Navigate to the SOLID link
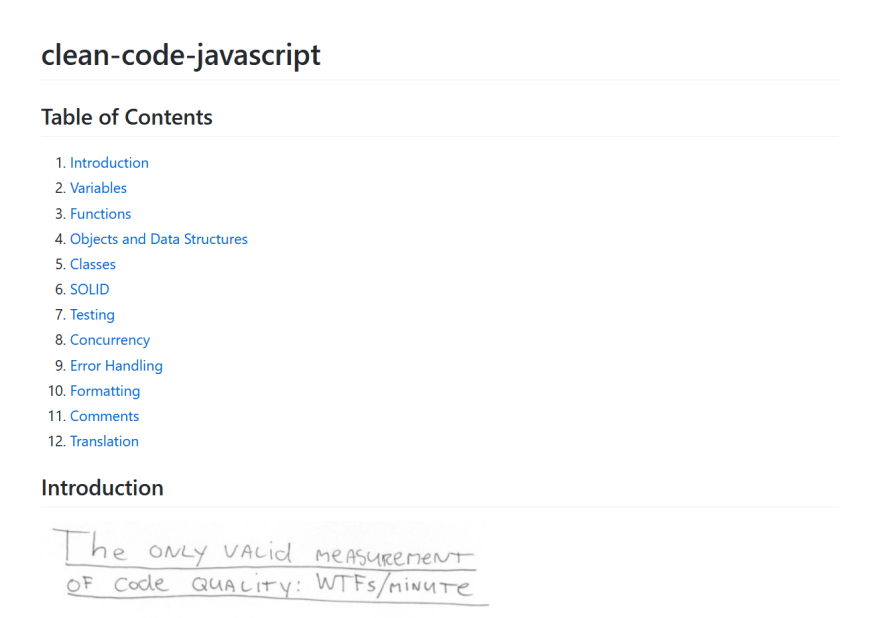The width and height of the screenshot is (880, 618). tap(89, 289)
